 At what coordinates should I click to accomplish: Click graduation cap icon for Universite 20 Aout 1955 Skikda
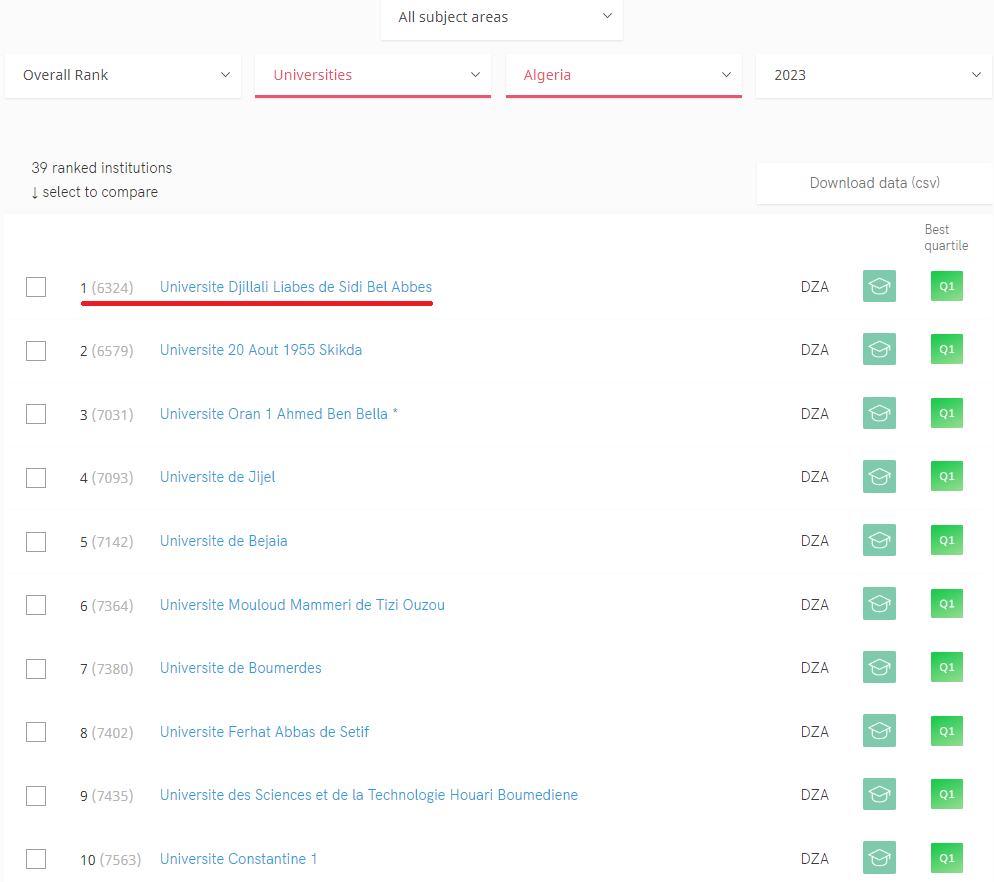879,349
